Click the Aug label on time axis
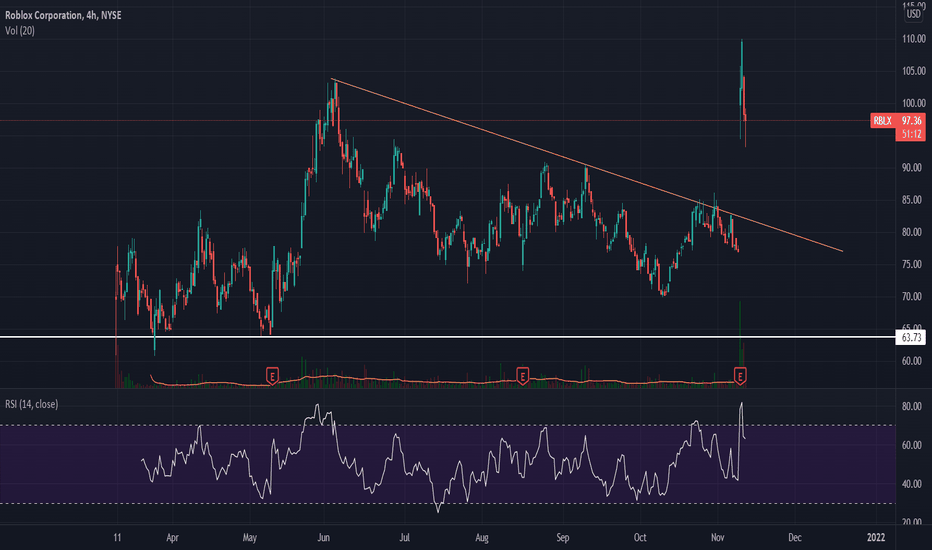Viewport: 932px width, 550px height. (482, 538)
